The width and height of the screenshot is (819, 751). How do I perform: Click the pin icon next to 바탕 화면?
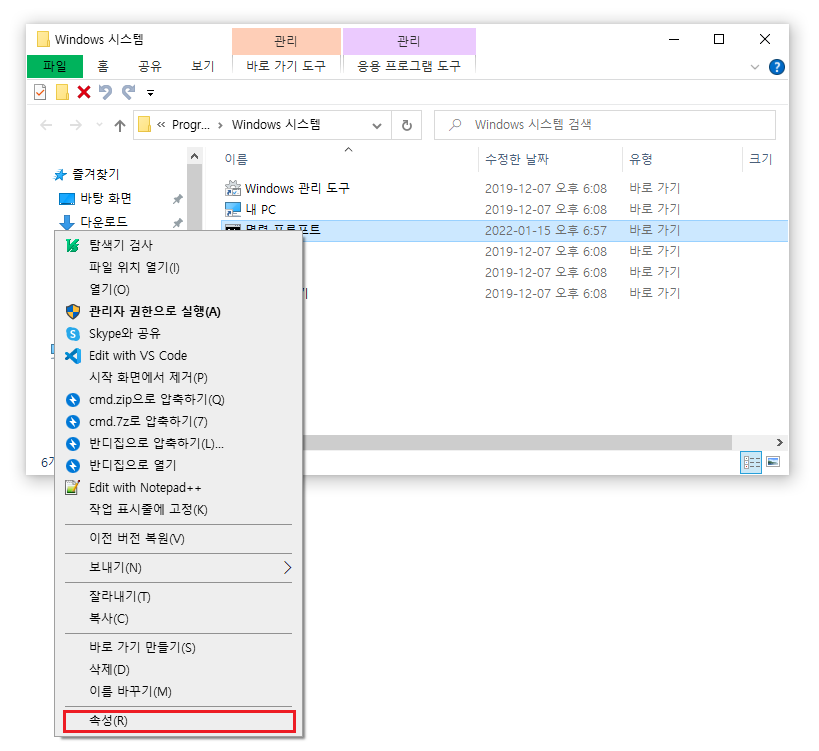click(178, 199)
